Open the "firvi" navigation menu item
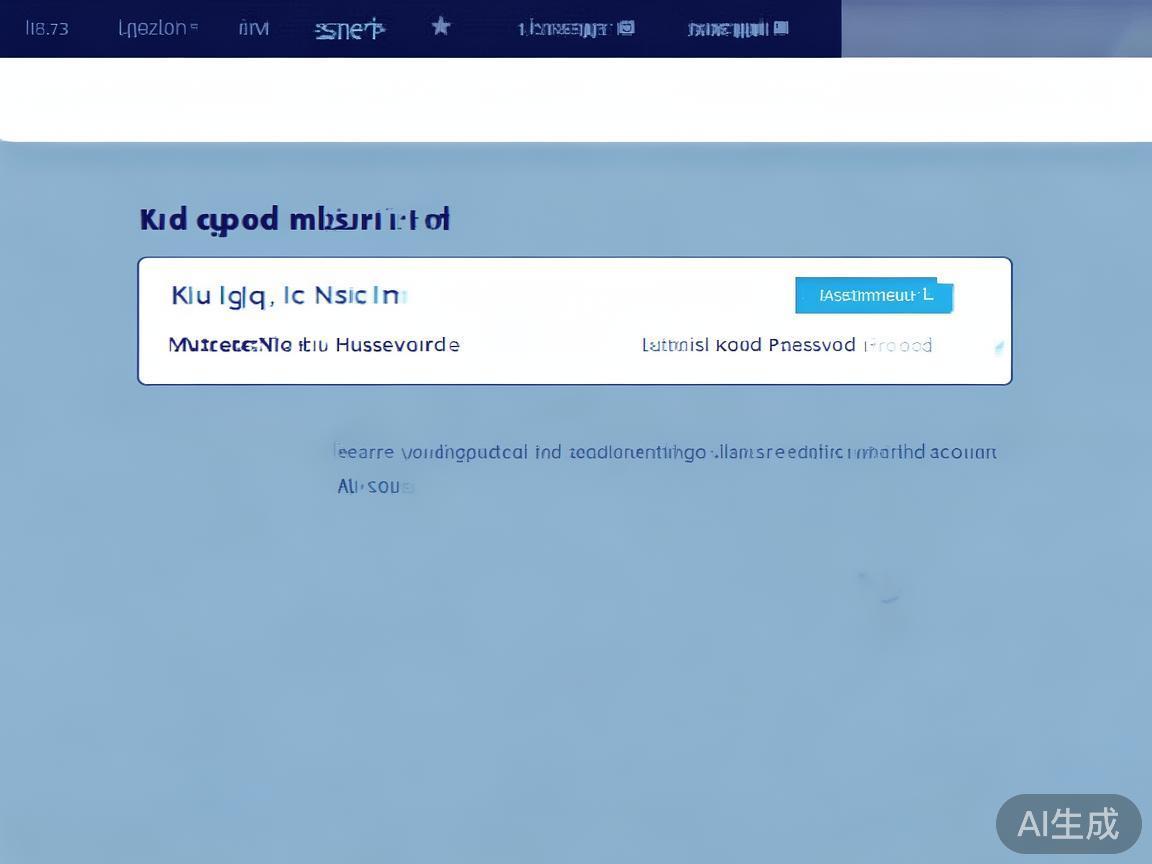Viewport: 1152px width, 864px height. coord(253,28)
